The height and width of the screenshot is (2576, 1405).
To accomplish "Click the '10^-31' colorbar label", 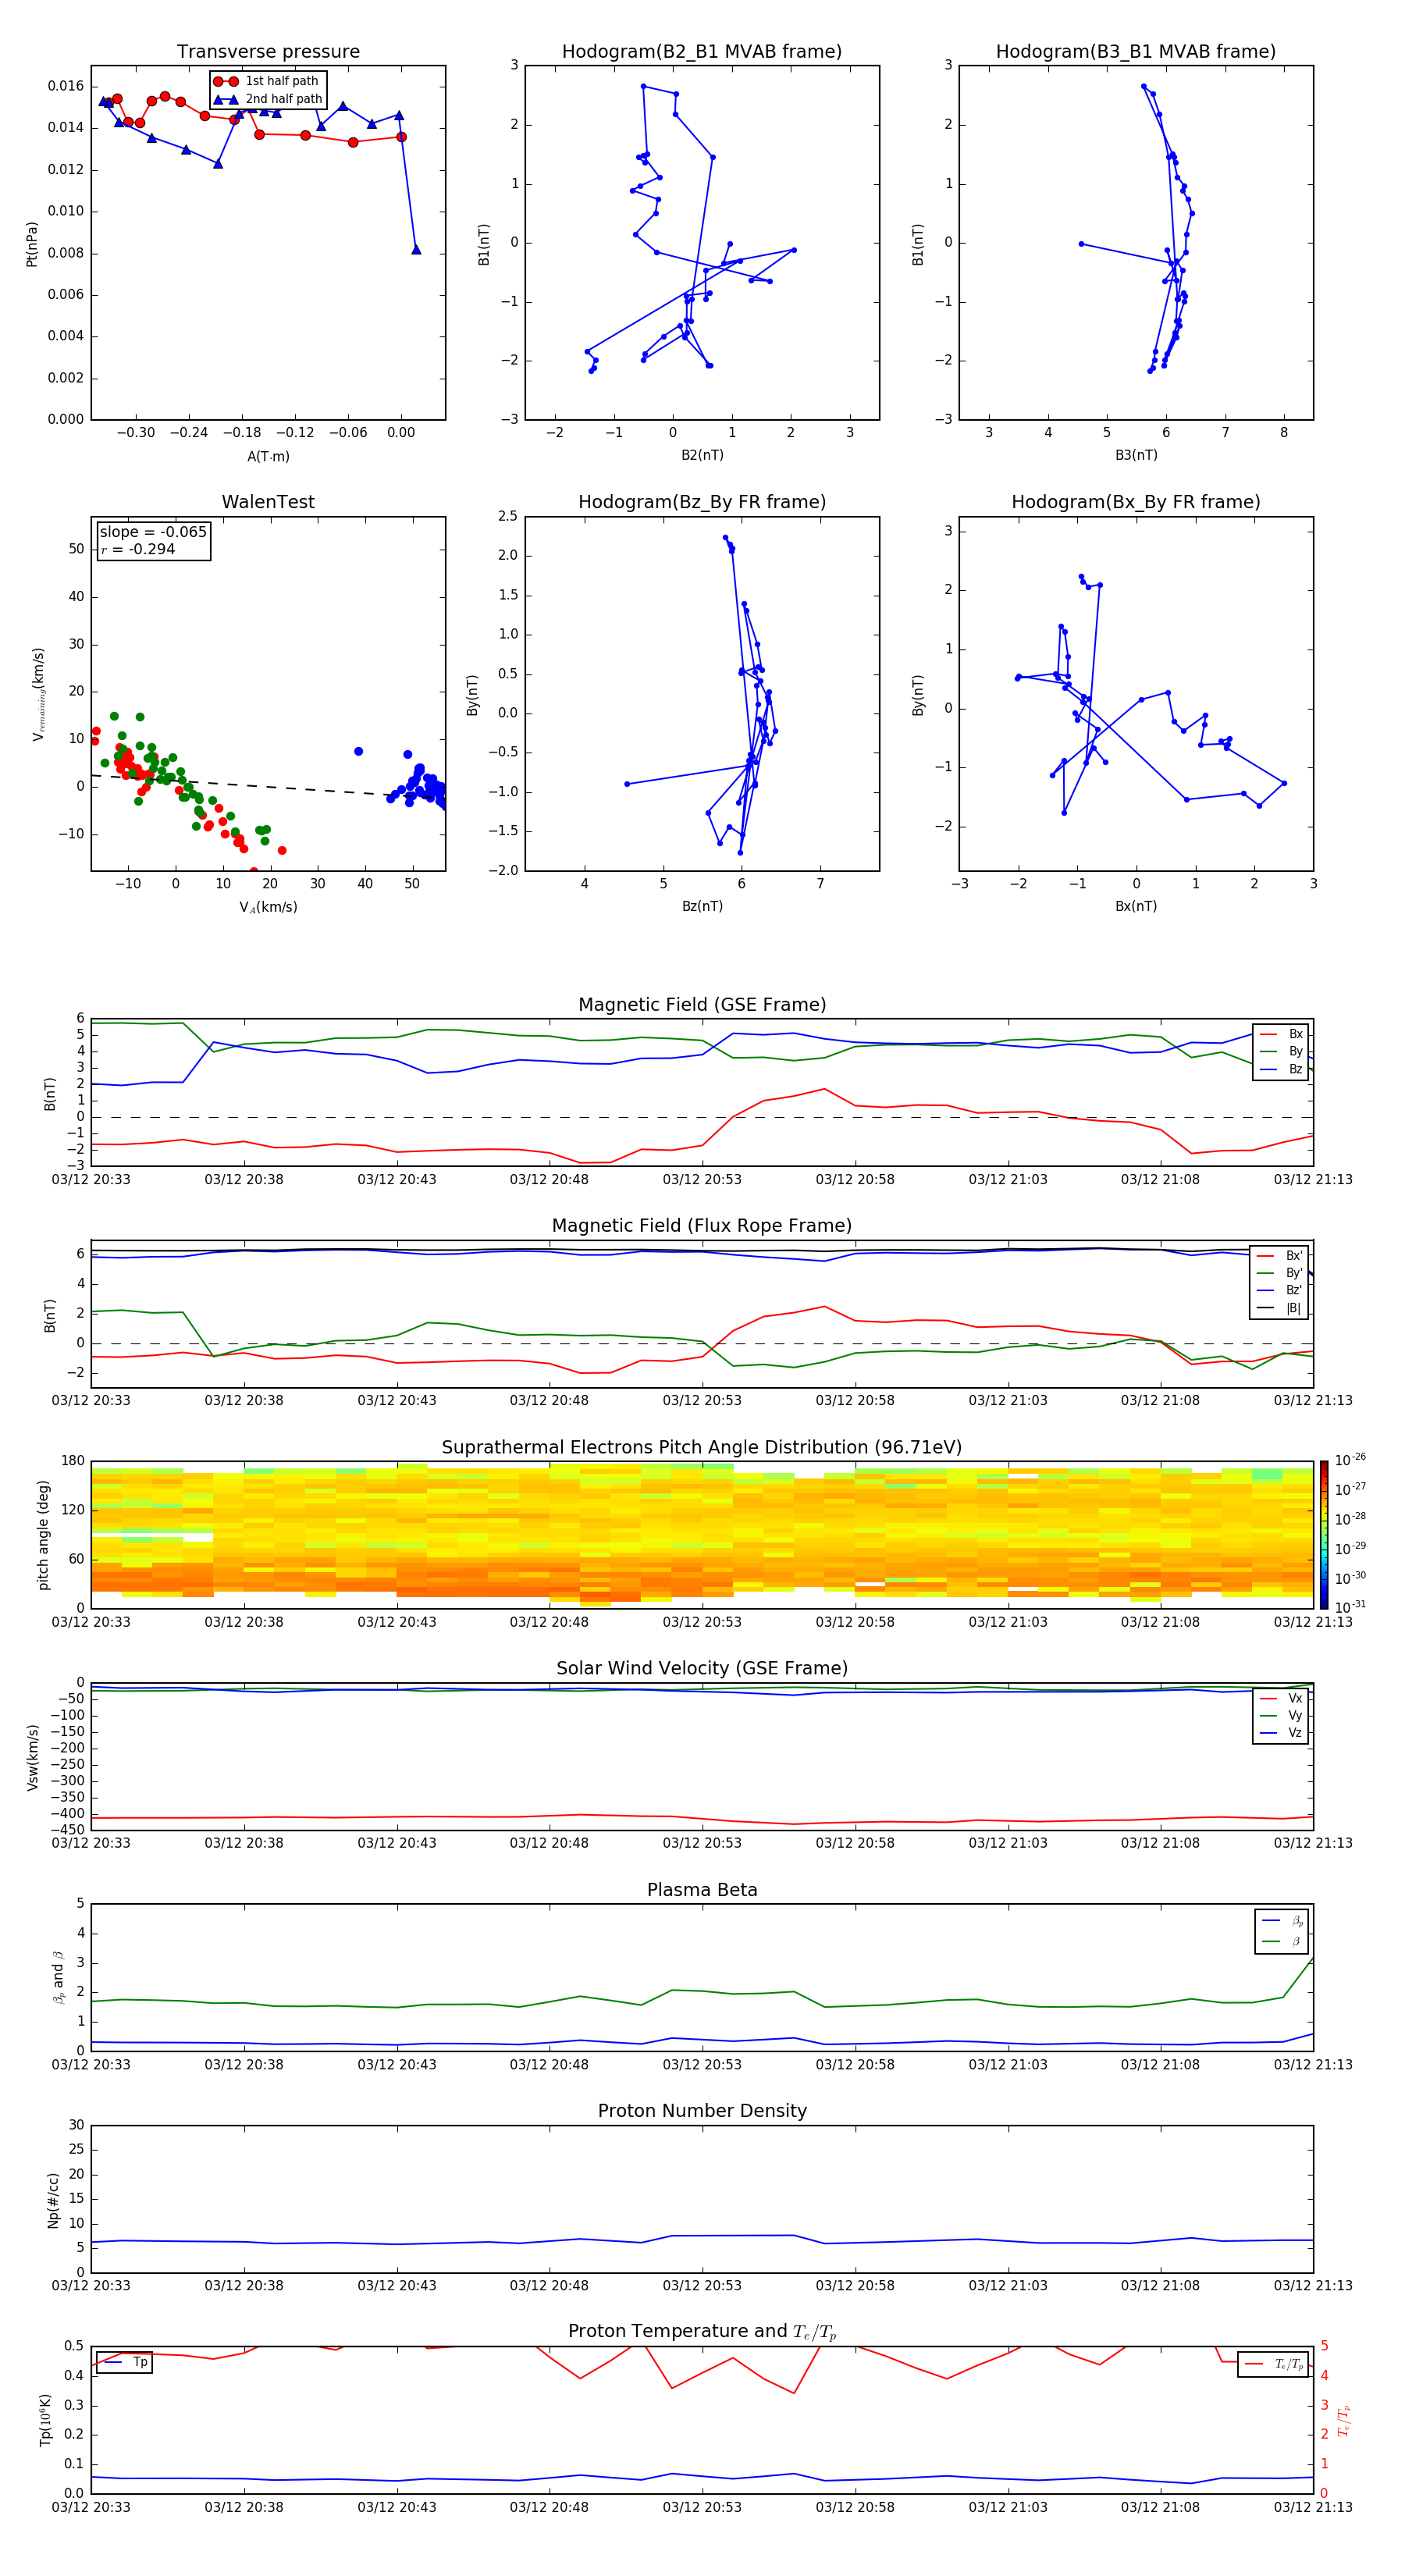I will tap(1350, 1607).
